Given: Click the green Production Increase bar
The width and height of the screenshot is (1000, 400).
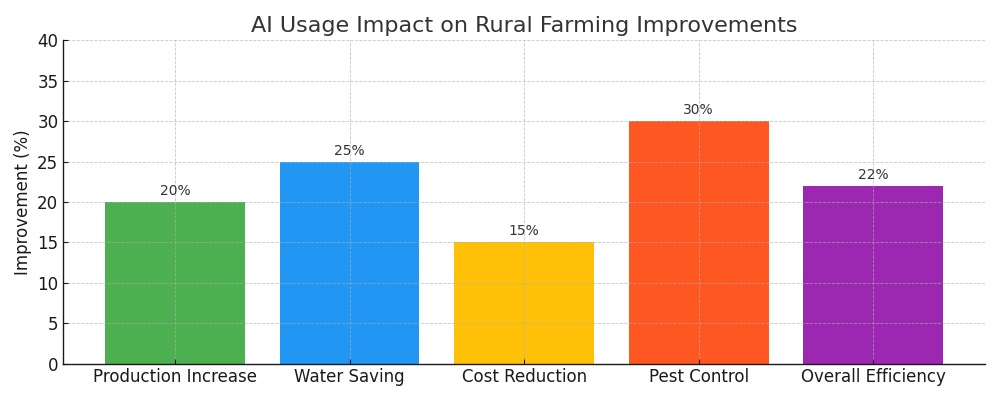Looking at the screenshot, I should click(175, 283).
